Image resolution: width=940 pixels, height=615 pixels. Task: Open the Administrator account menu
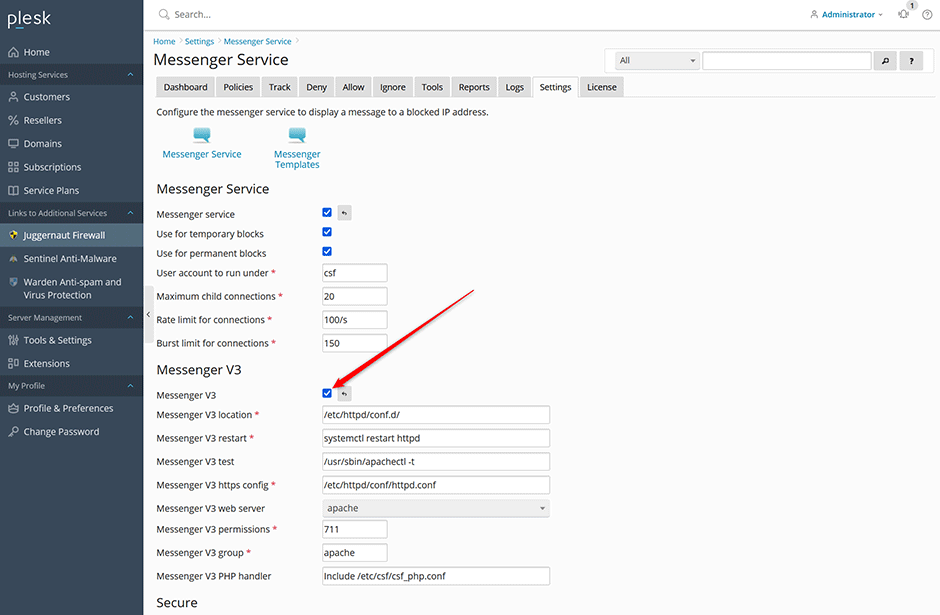pos(846,14)
